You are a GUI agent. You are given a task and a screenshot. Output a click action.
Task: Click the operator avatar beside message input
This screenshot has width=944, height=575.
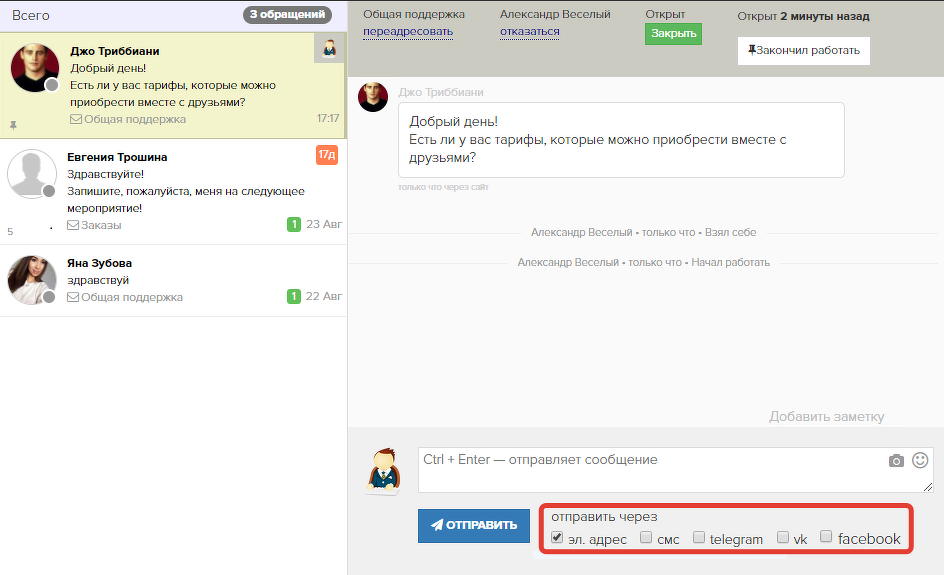point(383,471)
